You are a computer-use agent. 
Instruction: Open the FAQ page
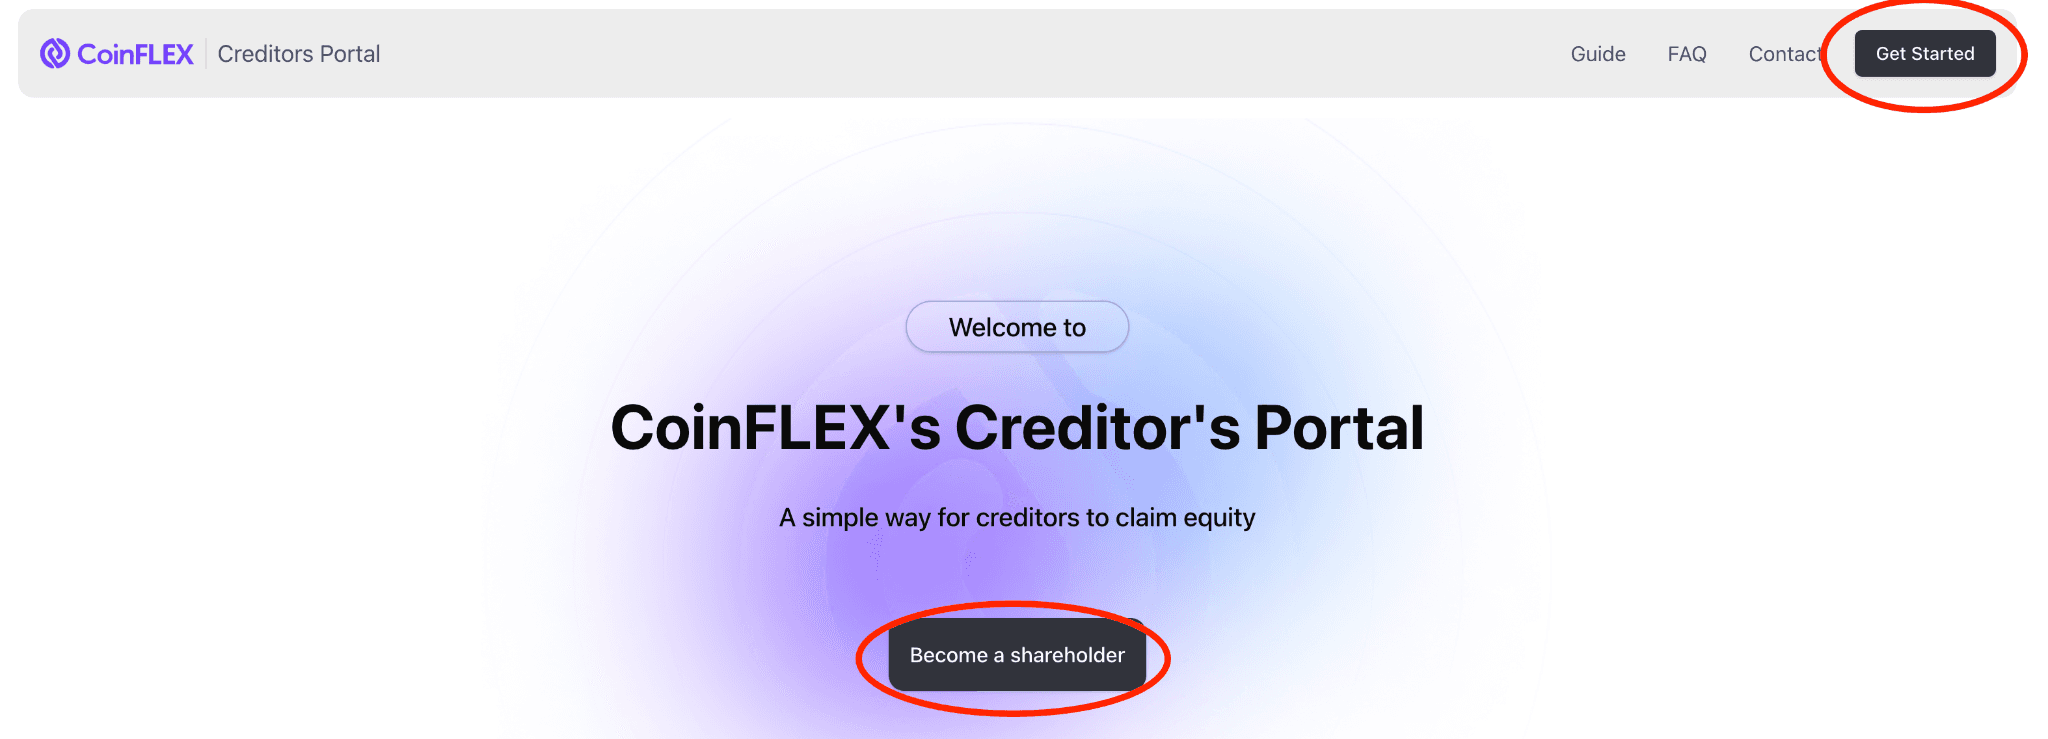[1687, 54]
